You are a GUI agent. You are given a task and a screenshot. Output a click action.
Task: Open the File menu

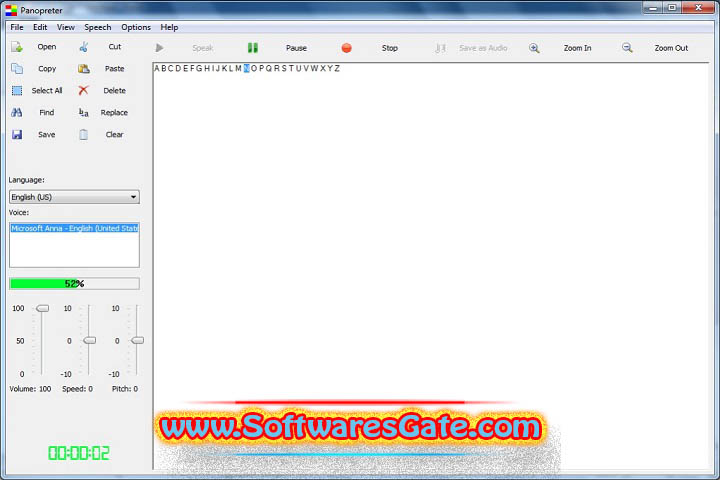[x=17, y=27]
